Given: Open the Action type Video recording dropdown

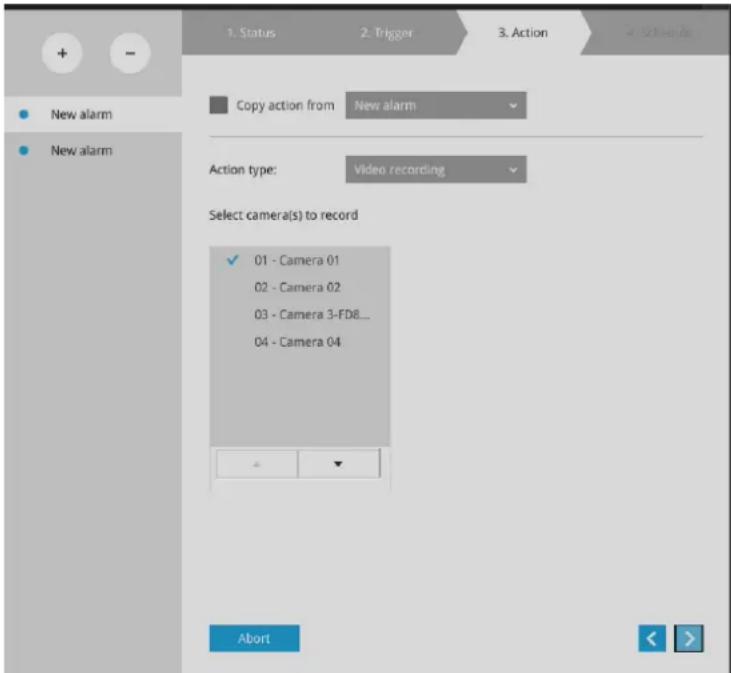Looking at the screenshot, I should 436,170.
